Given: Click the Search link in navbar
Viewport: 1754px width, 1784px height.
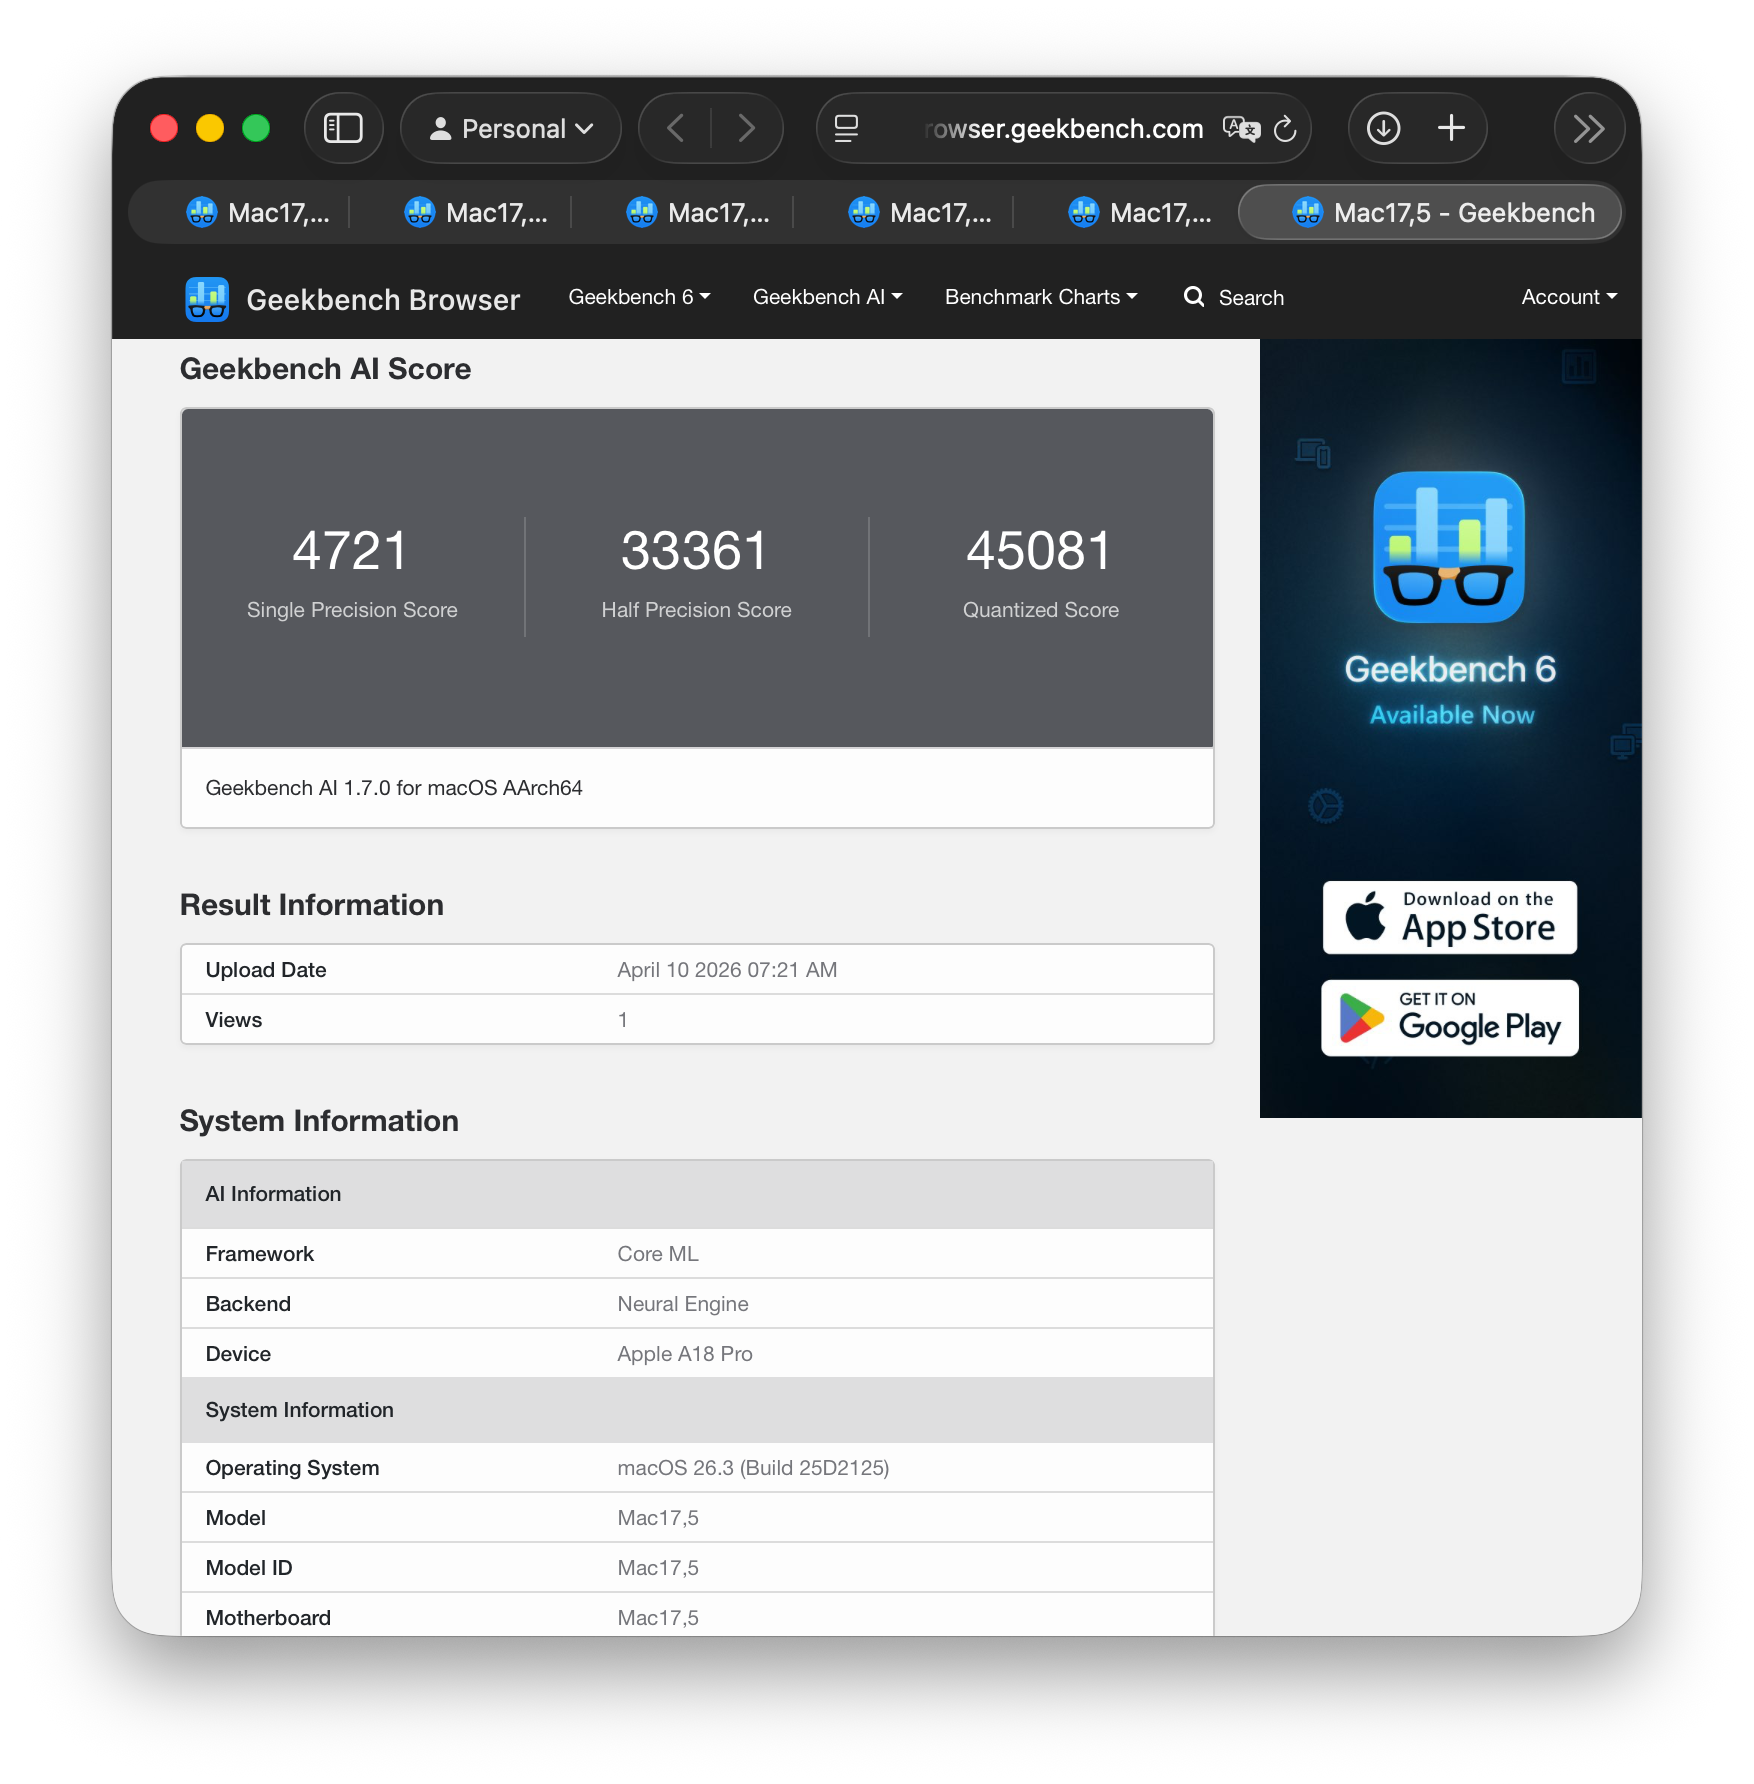Looking at the screenshot, I should [1234, 298].
